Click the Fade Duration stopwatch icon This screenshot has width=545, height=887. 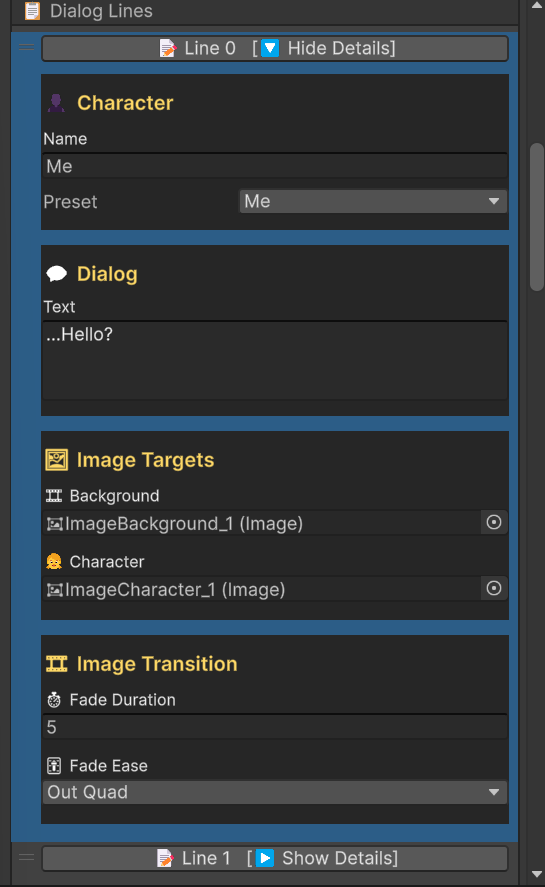click(x=54, y=700)
